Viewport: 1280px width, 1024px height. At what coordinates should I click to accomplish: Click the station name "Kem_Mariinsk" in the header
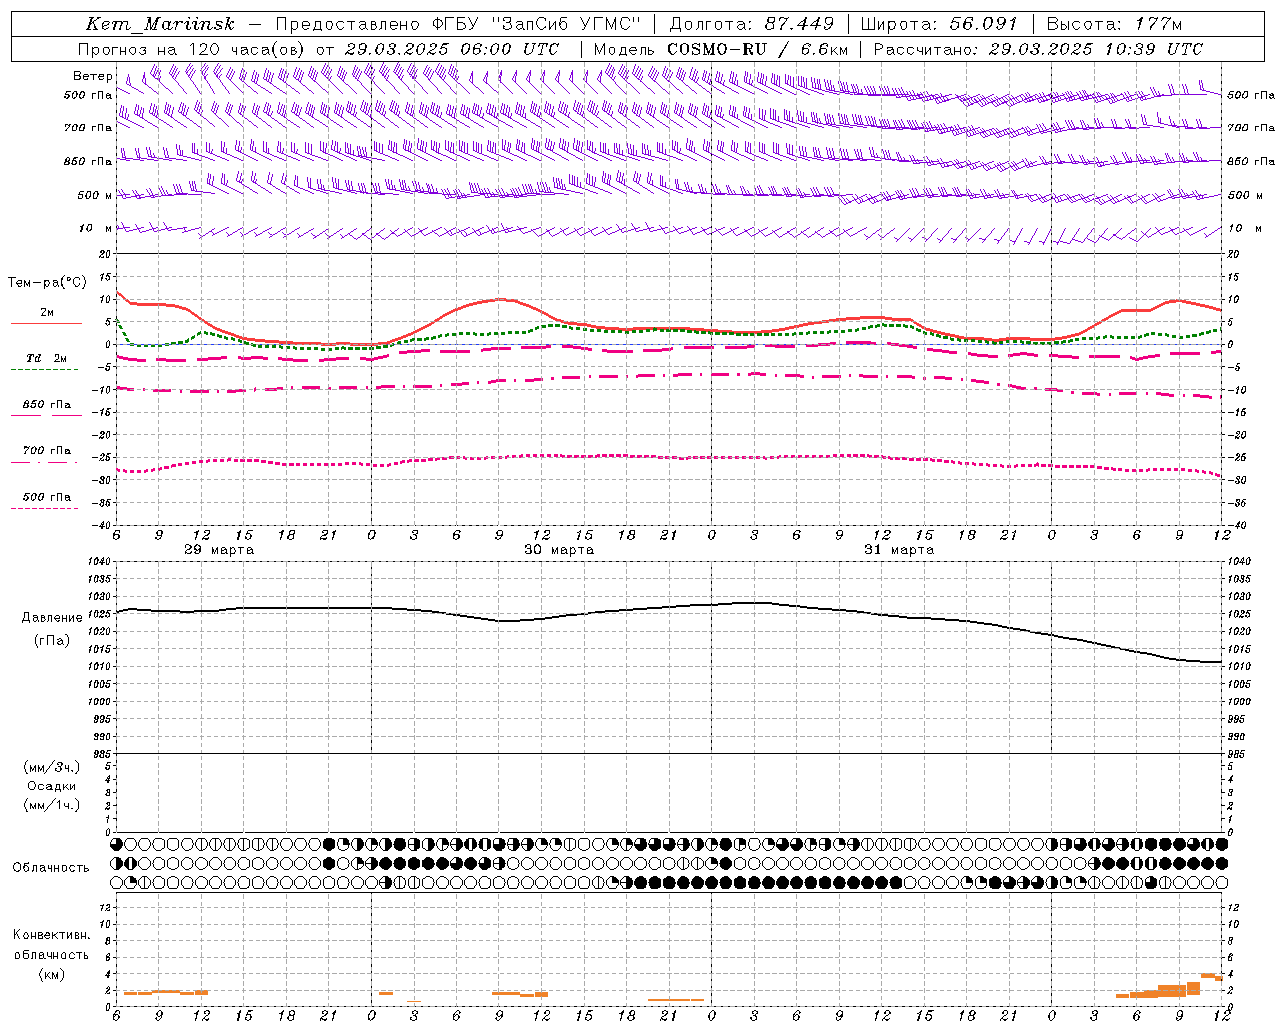point(161,24)
